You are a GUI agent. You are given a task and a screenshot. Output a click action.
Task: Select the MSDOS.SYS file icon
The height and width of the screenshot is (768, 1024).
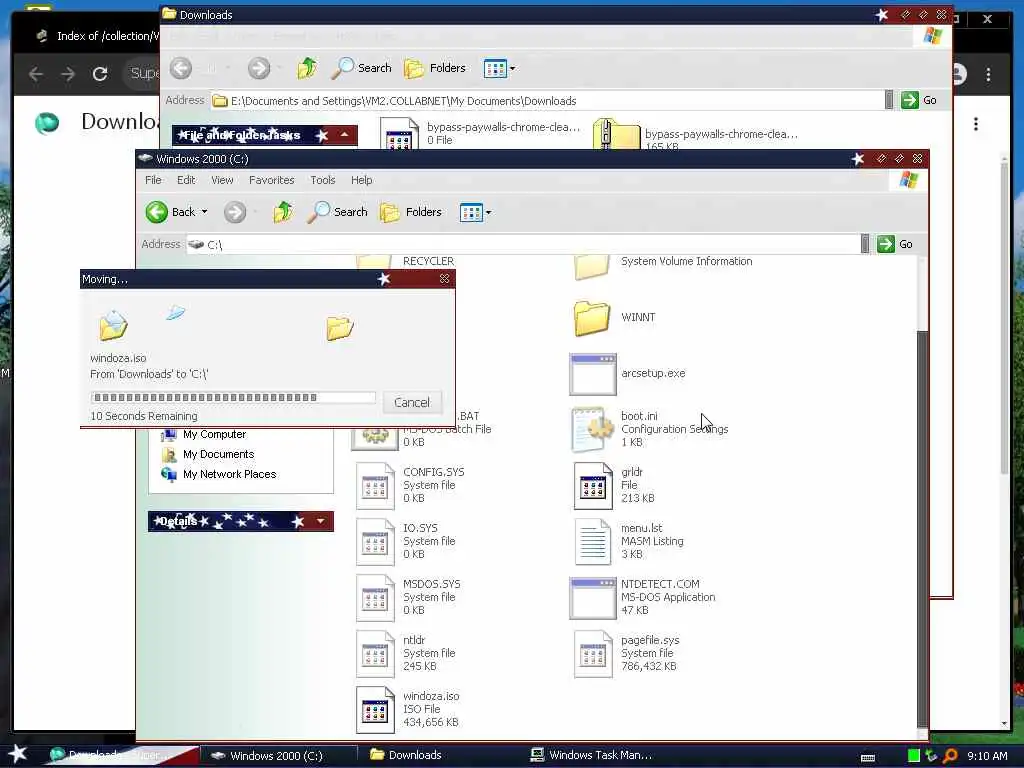coord(375,598)
